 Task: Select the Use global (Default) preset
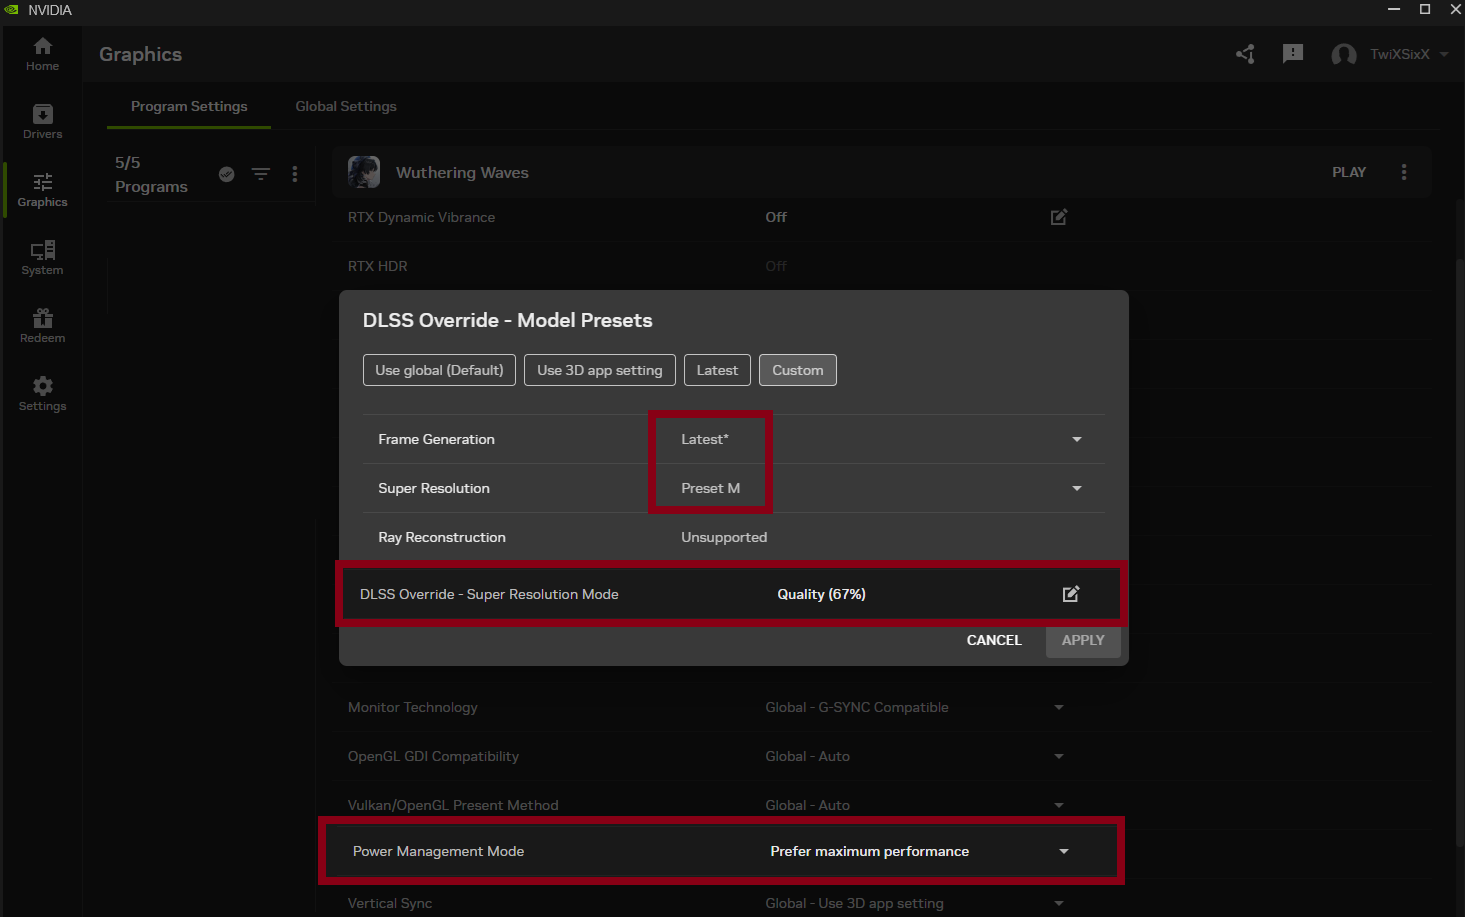(x=440, y=370)
